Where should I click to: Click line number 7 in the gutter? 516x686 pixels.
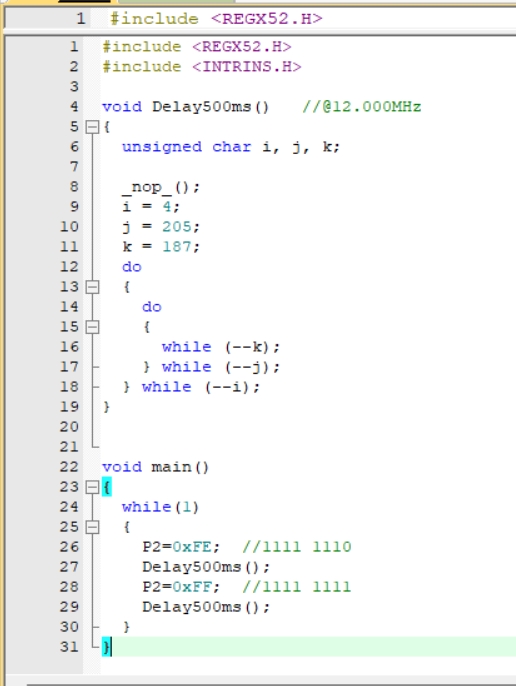pyautogui.click(x=74, y=167)
